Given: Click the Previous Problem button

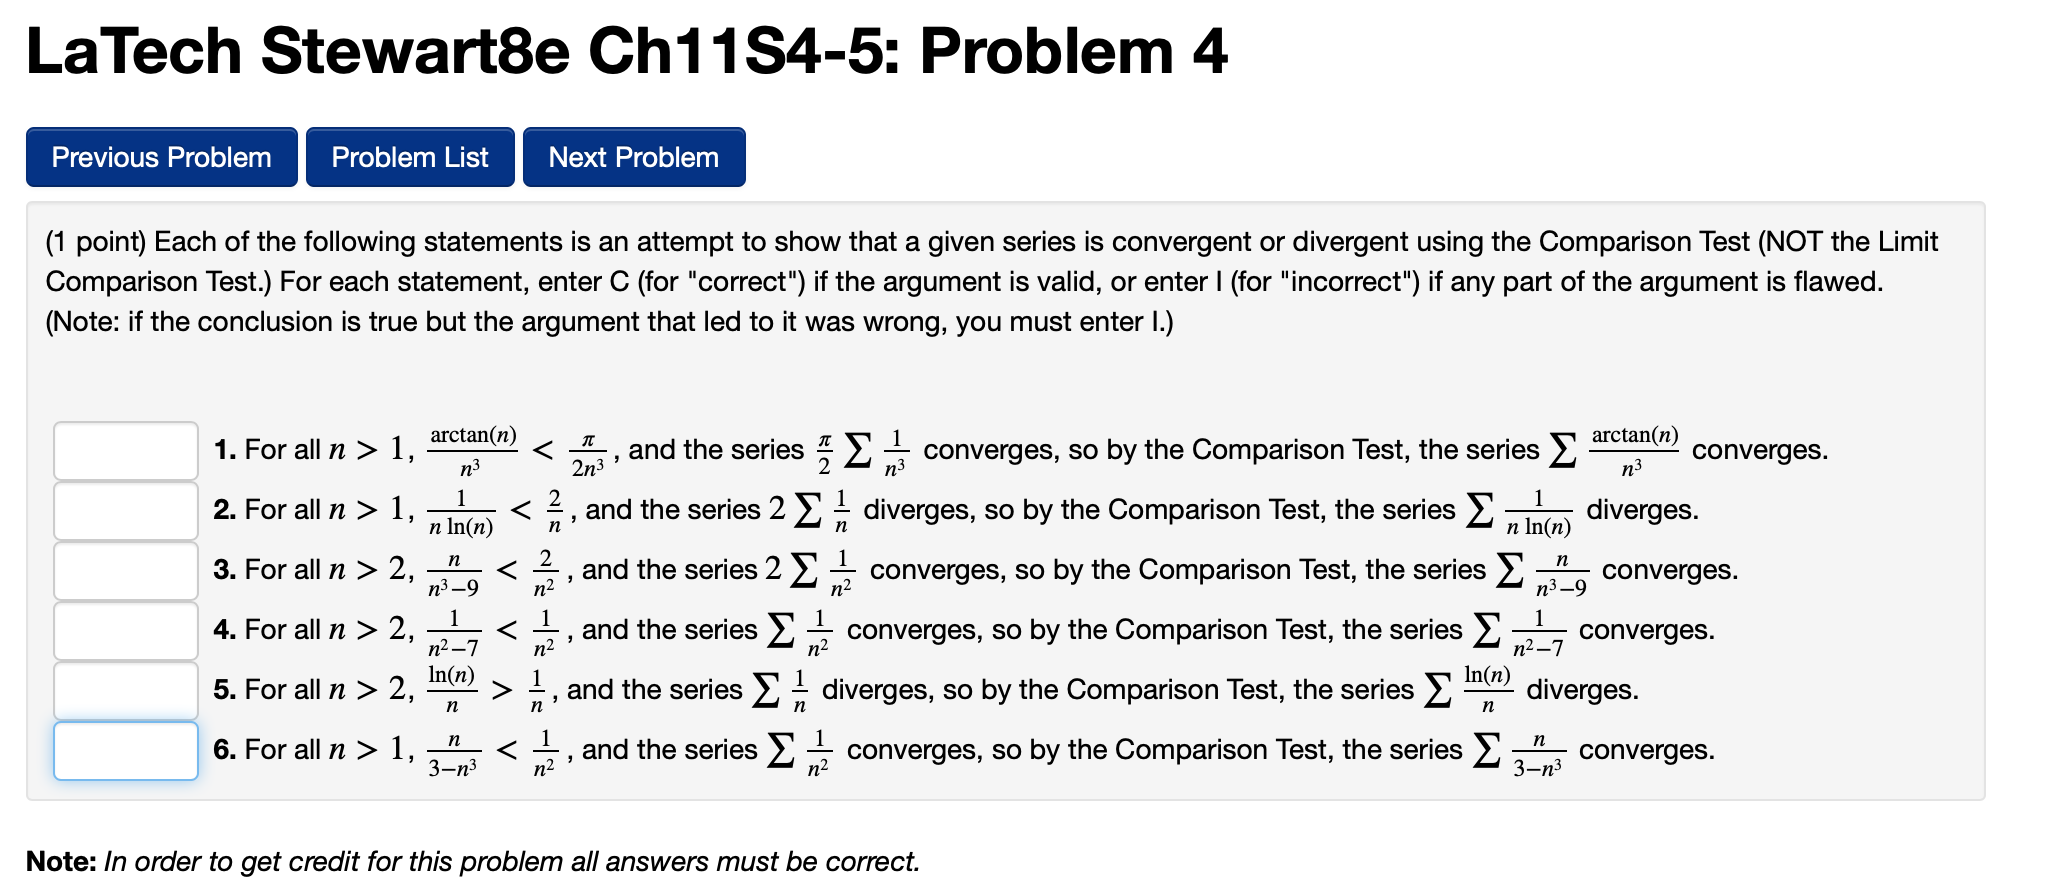Looking at the screenshot, I should coord(161,156).
